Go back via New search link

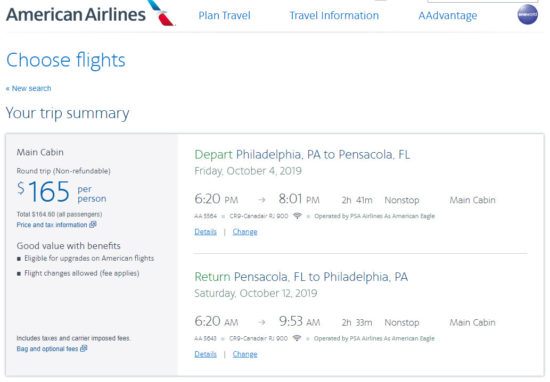point(28,88)
